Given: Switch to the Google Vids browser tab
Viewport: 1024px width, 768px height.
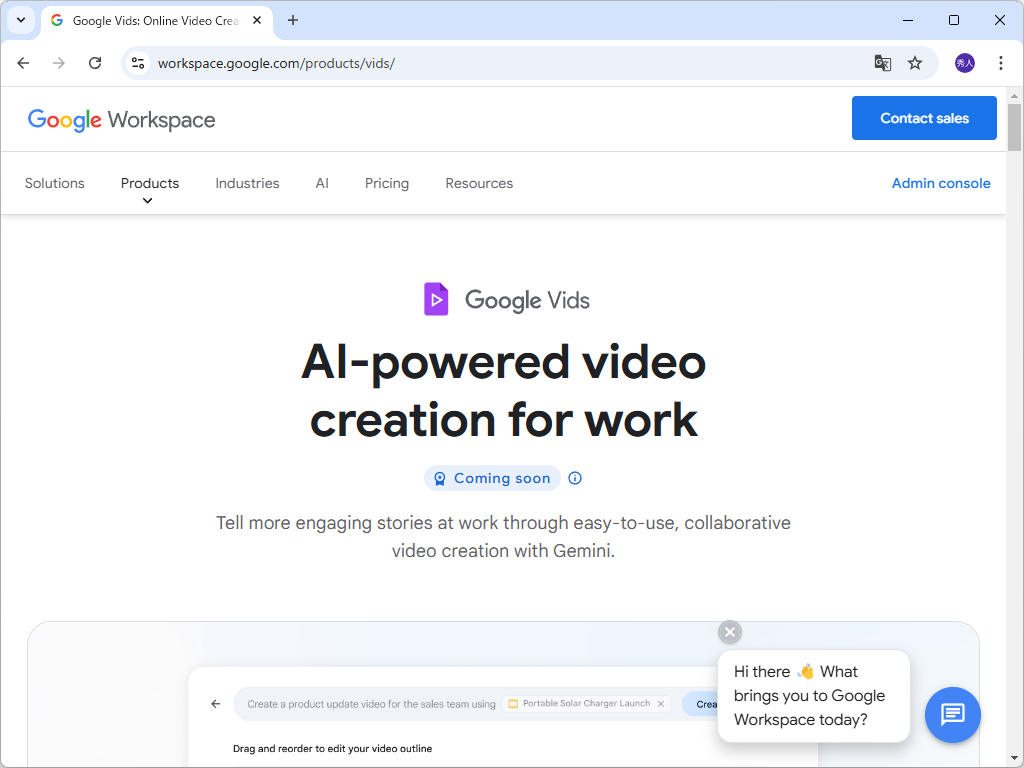Looking at the screenshot, I should click(x=150, y=20).
